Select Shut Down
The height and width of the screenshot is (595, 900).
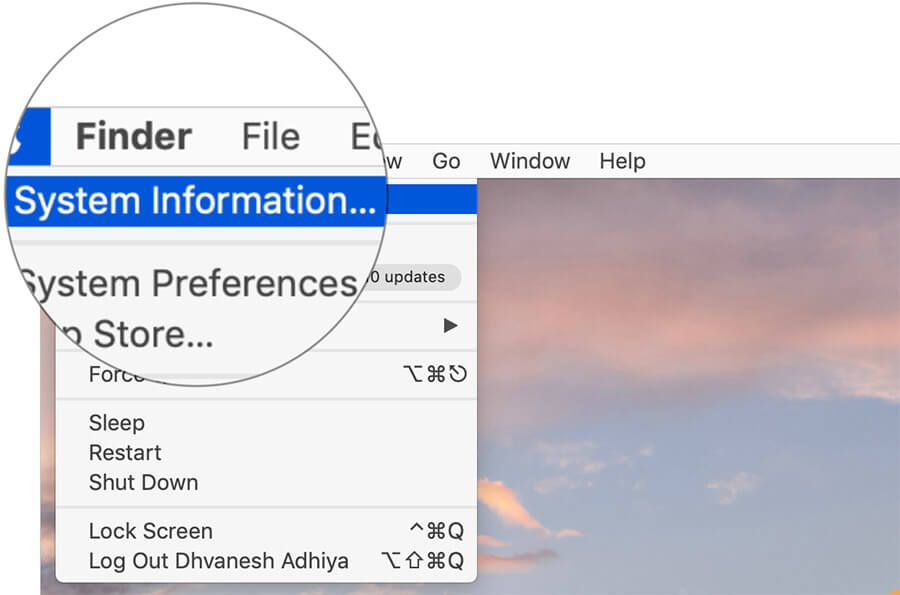[143, 483]
